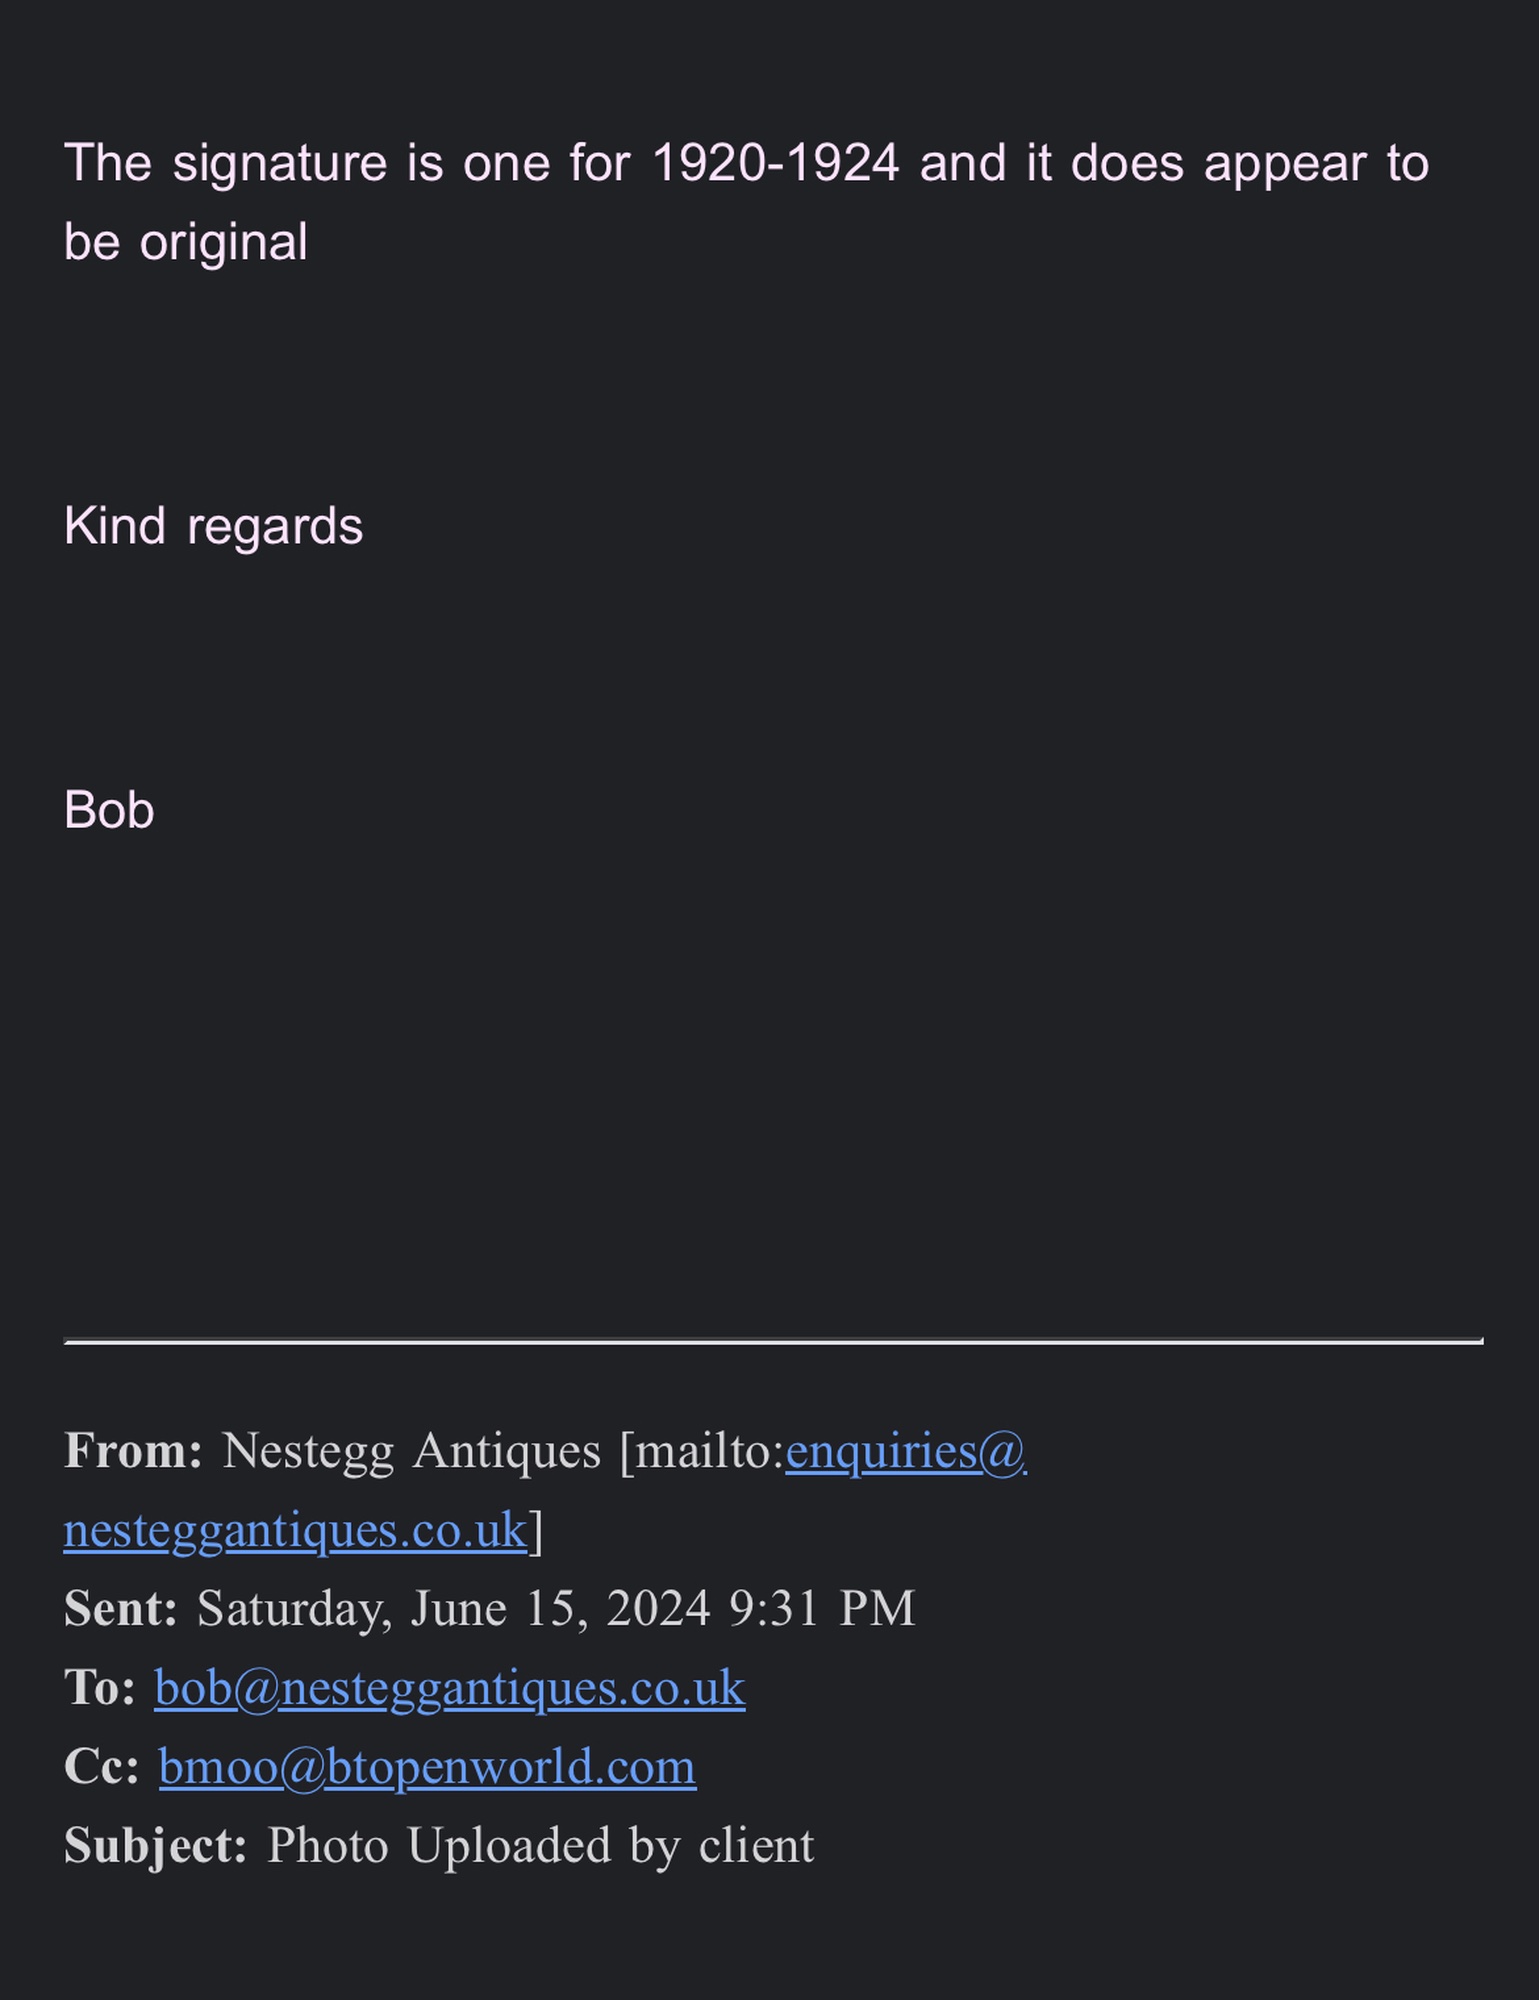Click the horizontal divider above the quoted header
The height and width of the screenshot is (2000, 1539).
(x=773, y=1340)
